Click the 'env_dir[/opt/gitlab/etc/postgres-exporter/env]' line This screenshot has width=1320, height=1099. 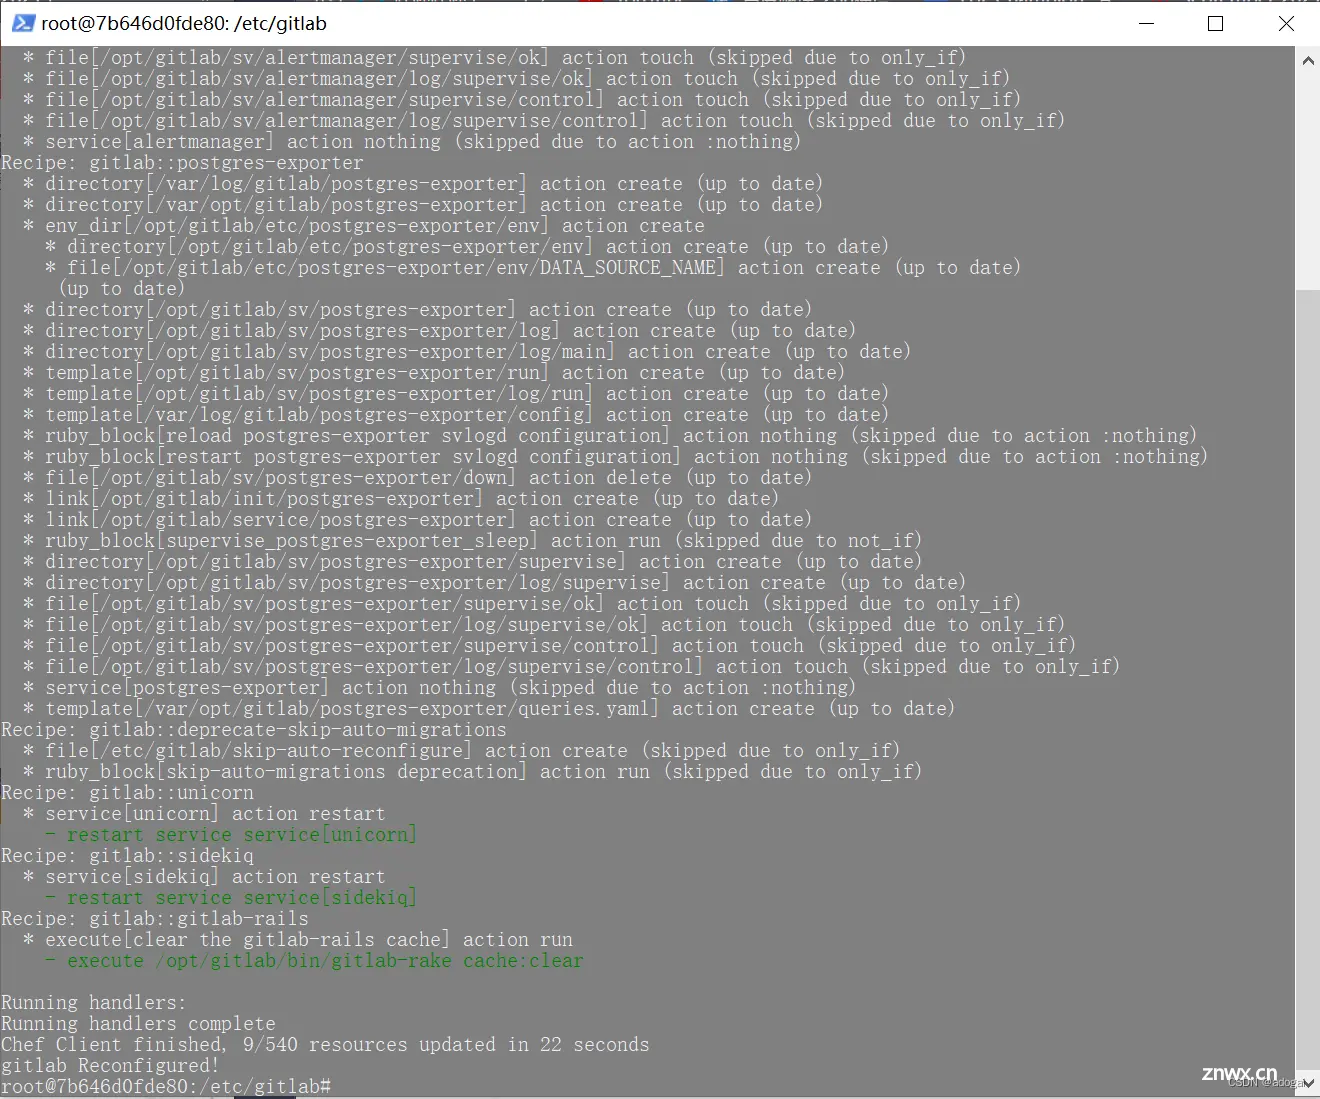(x=364, y=226)
